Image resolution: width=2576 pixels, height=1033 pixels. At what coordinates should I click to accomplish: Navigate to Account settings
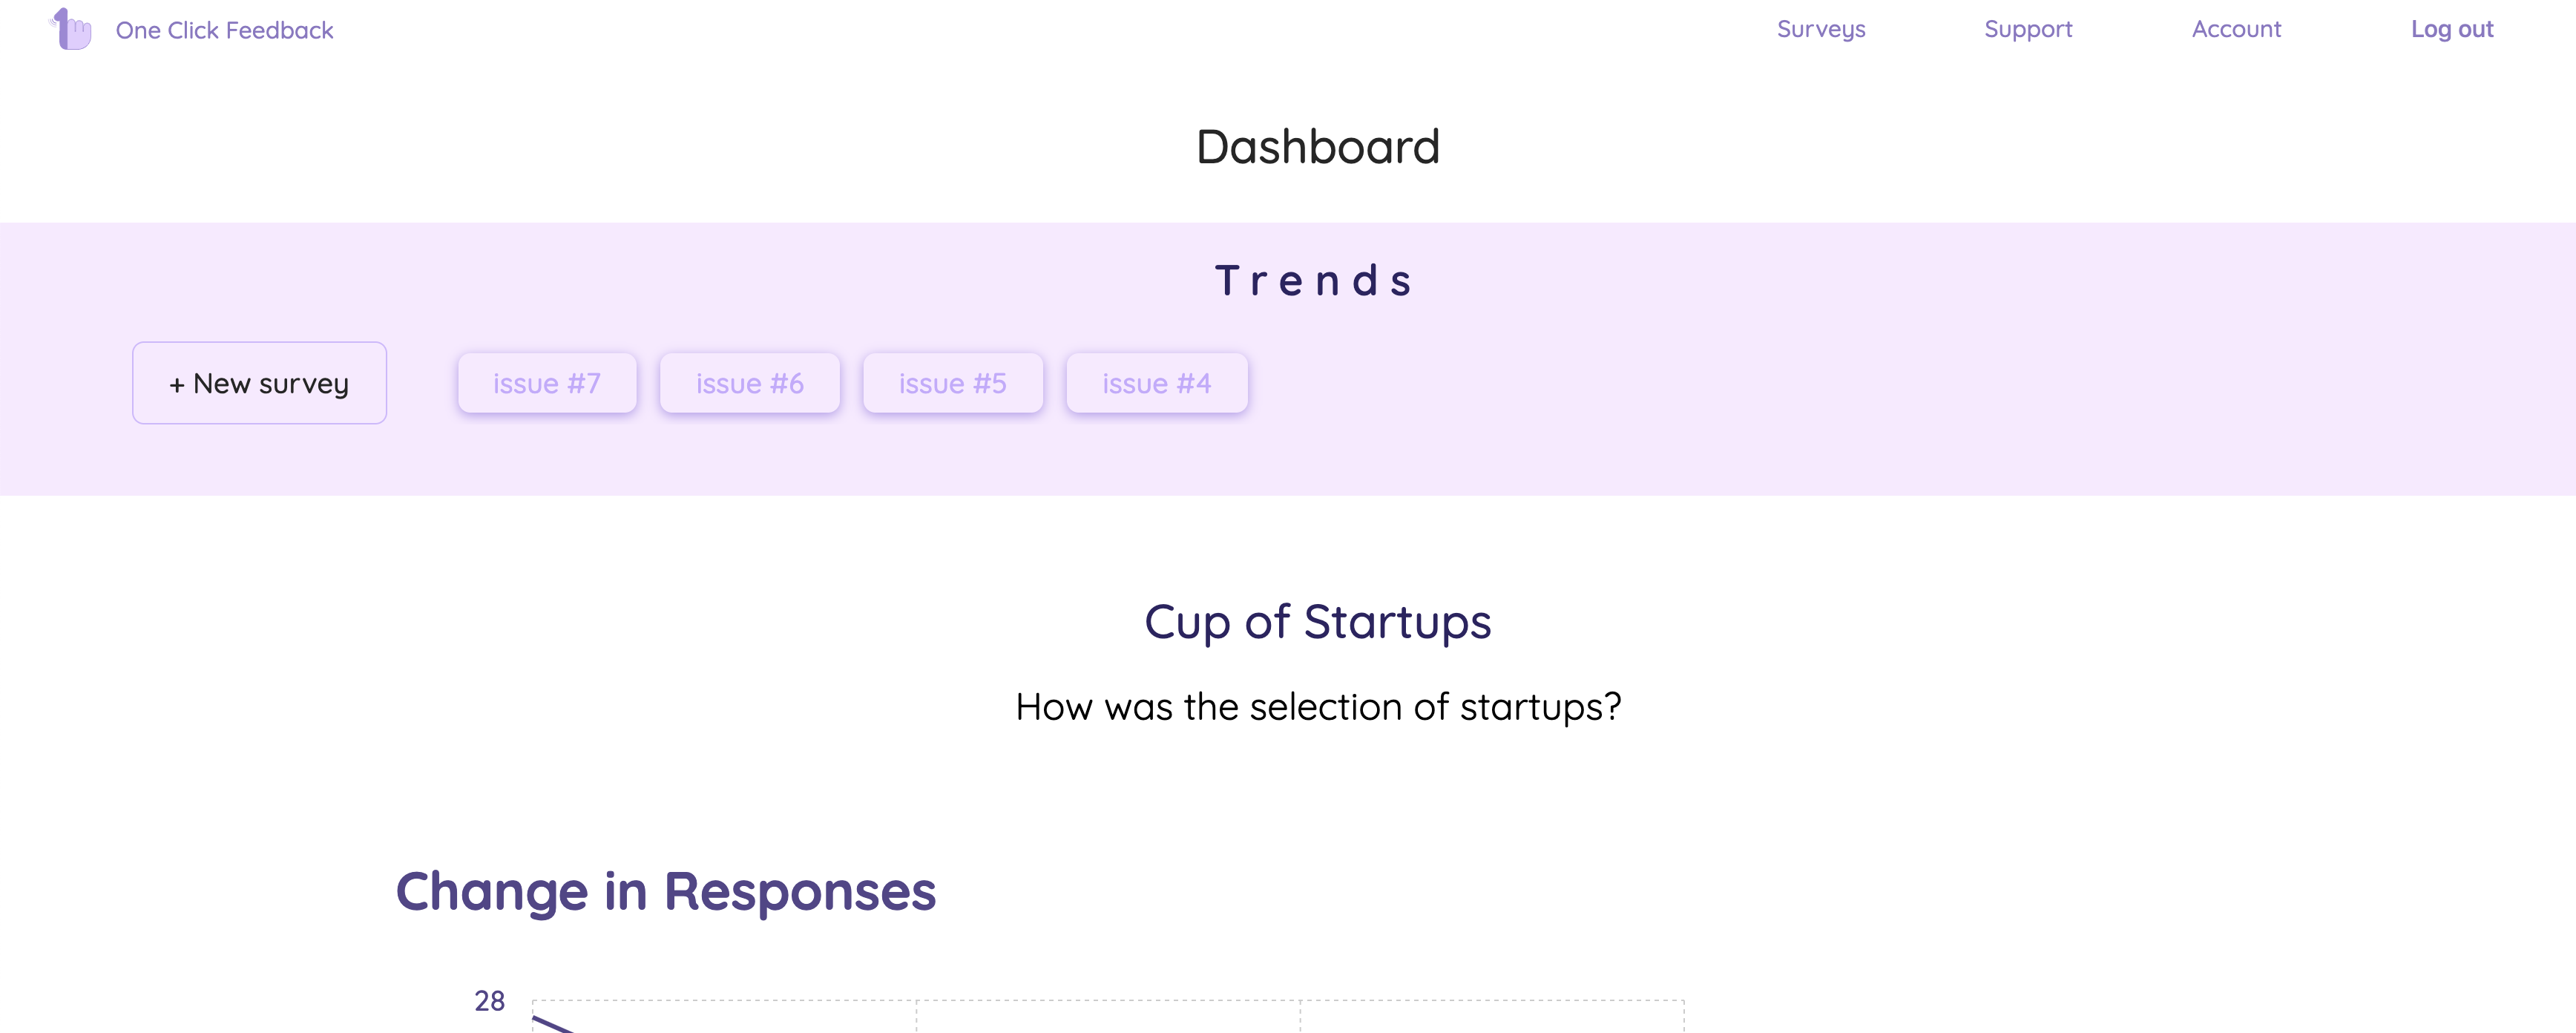coord(2236,29)
